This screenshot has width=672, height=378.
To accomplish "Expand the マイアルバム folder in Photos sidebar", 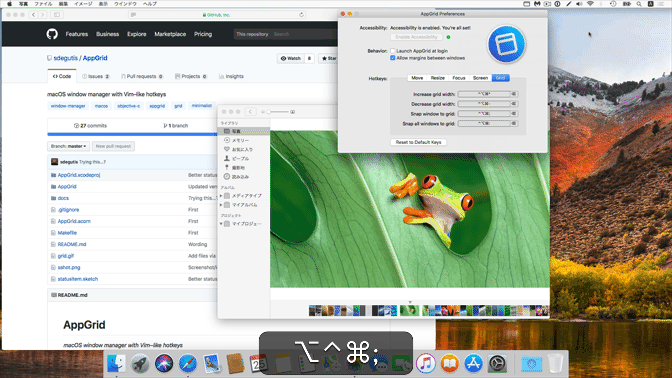I will (x=221, y=205).
